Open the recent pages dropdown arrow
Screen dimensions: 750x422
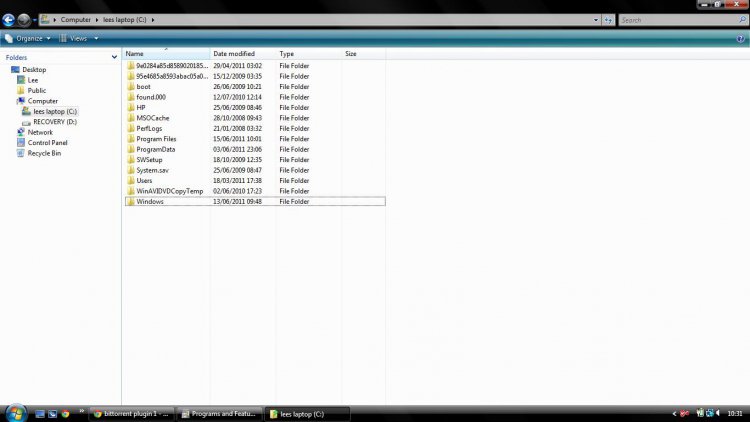[x=34, y=20]
